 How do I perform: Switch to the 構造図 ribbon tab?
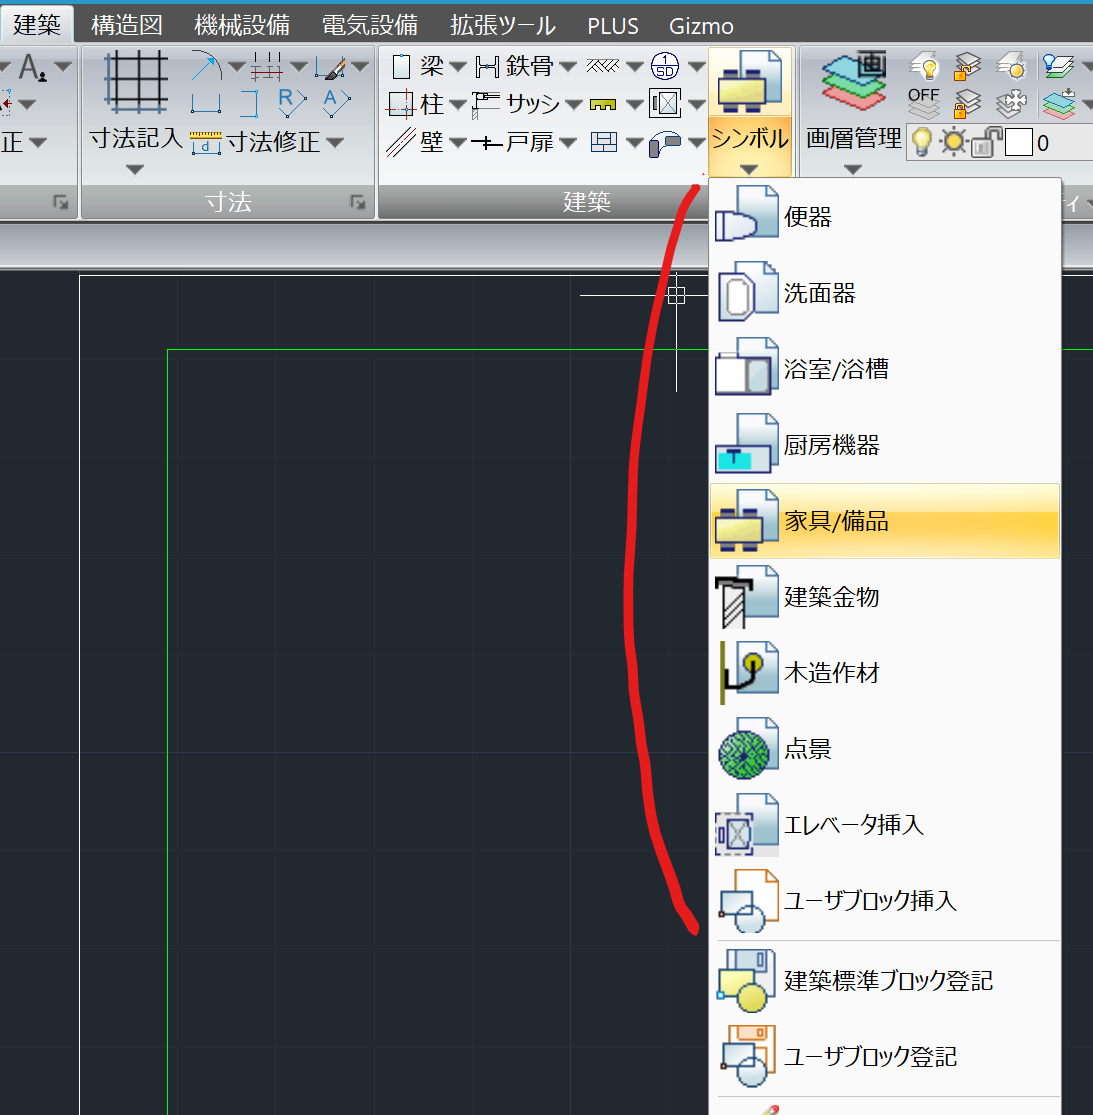[128, 24]
